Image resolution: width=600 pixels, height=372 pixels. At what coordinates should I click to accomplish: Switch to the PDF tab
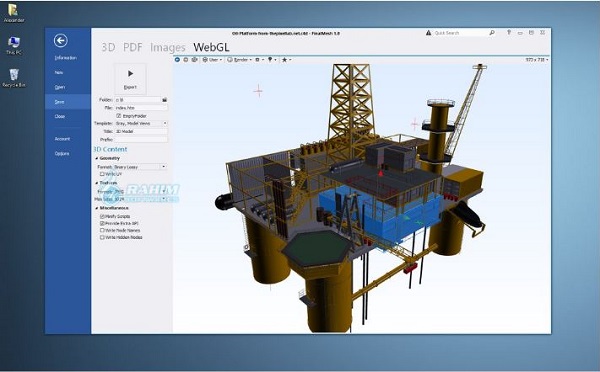(x=132, y=47)
